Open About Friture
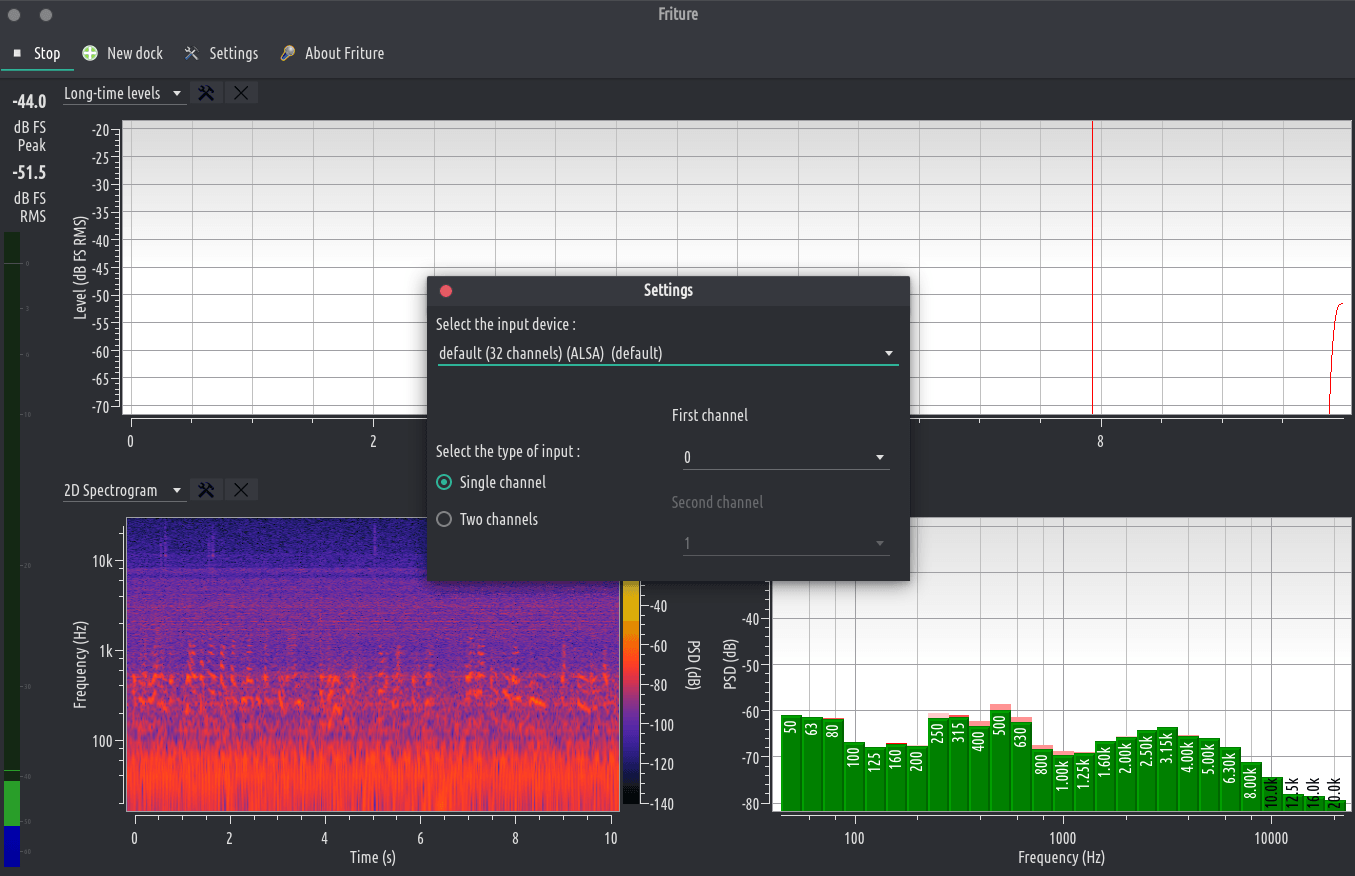The image size is (1355, 876). tap(332, 53)
